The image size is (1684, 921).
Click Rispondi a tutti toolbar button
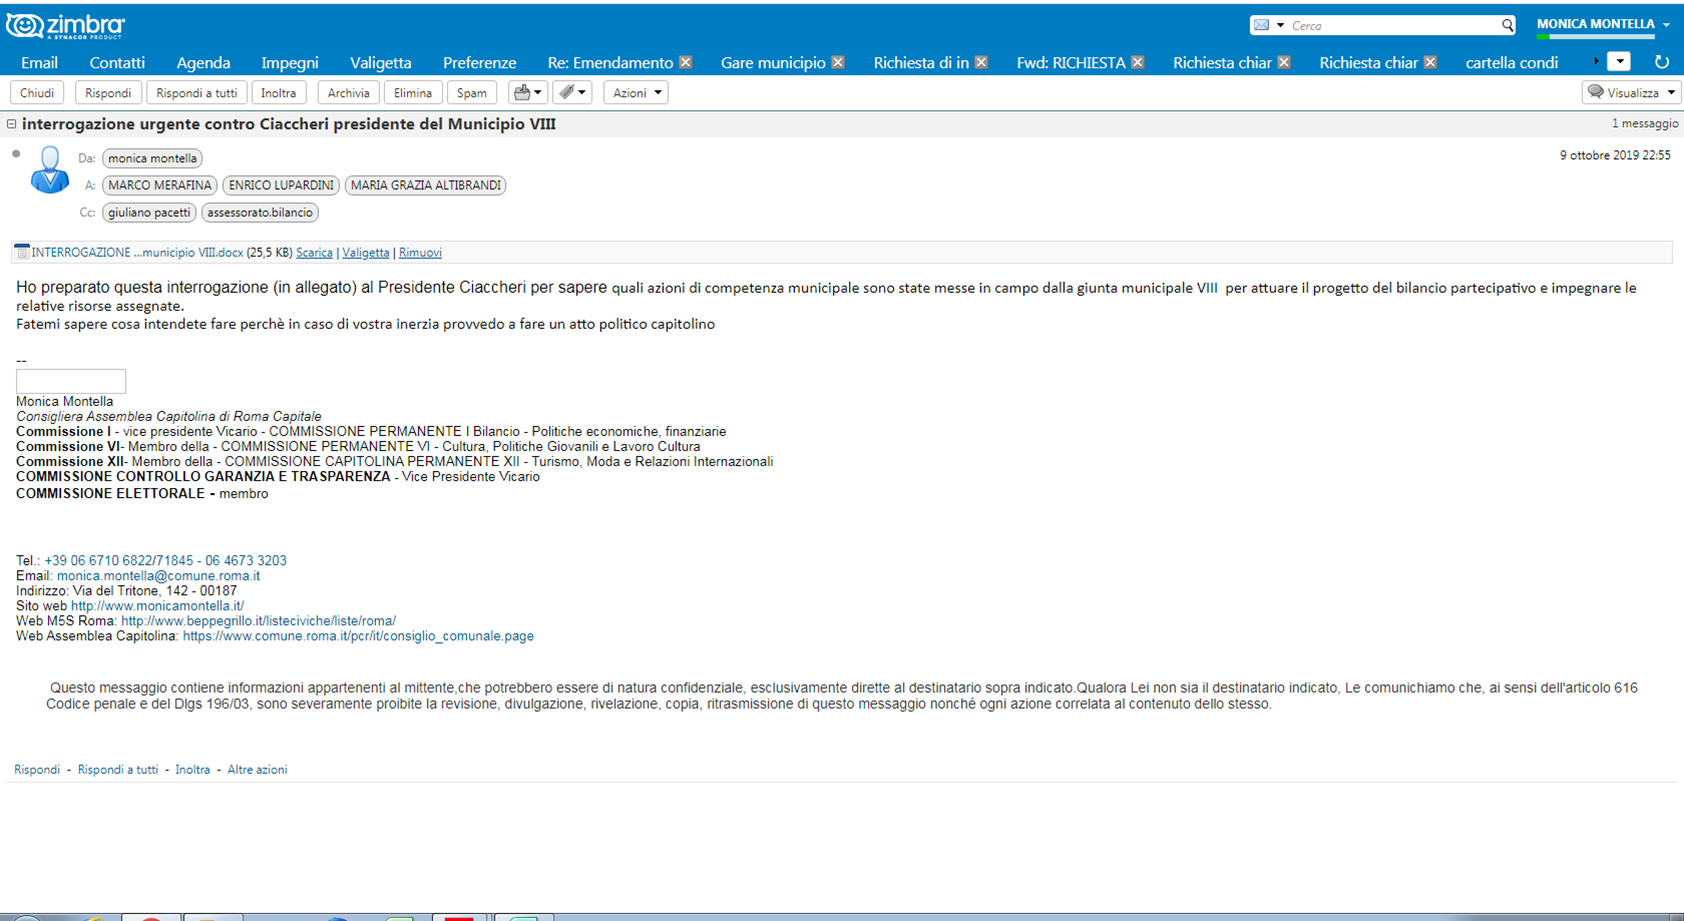click(197, 92)
